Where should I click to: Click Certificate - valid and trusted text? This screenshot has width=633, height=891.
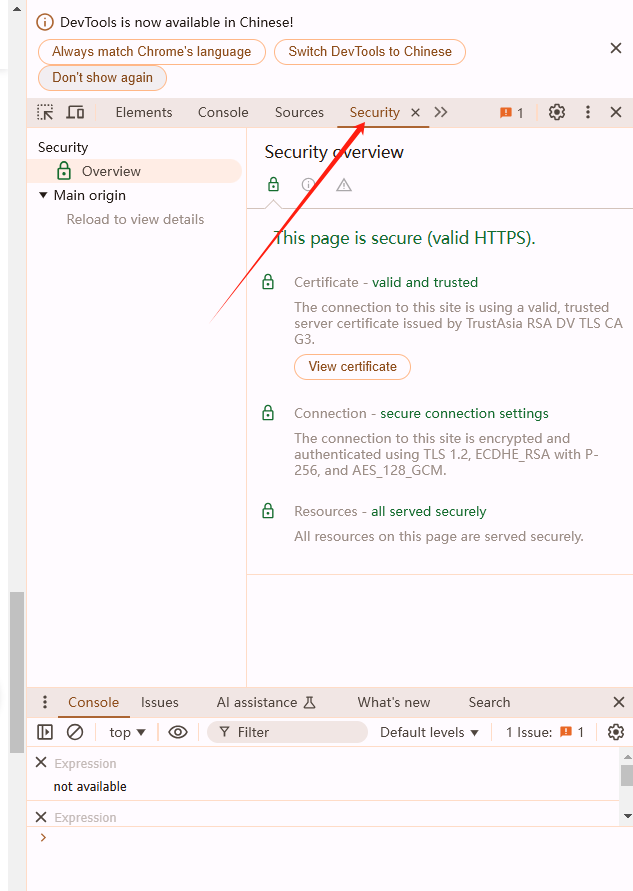pyautogui.click(x=386, y=282)
